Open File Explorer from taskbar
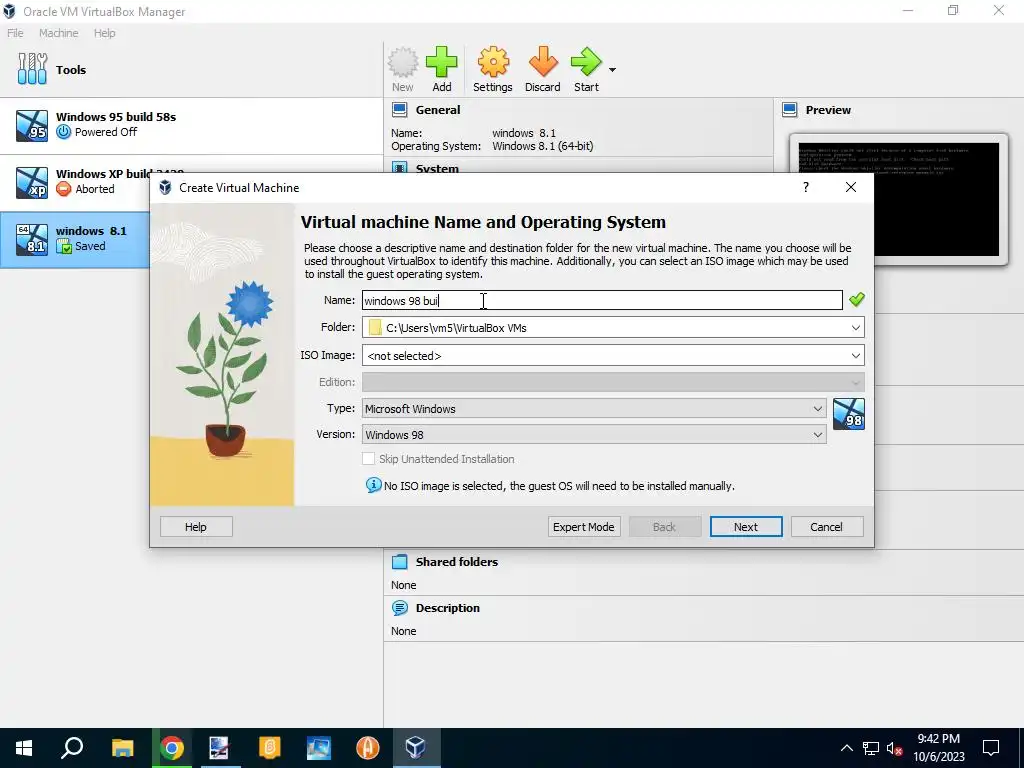The image size is (1024, 768). [x=122, y=748]
